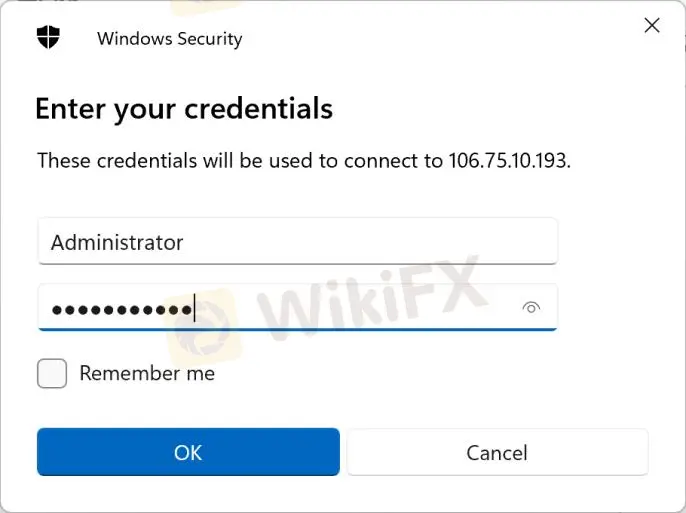
Task: Click the empty area right of Administrator text
Action: click(x=368, y=242)
